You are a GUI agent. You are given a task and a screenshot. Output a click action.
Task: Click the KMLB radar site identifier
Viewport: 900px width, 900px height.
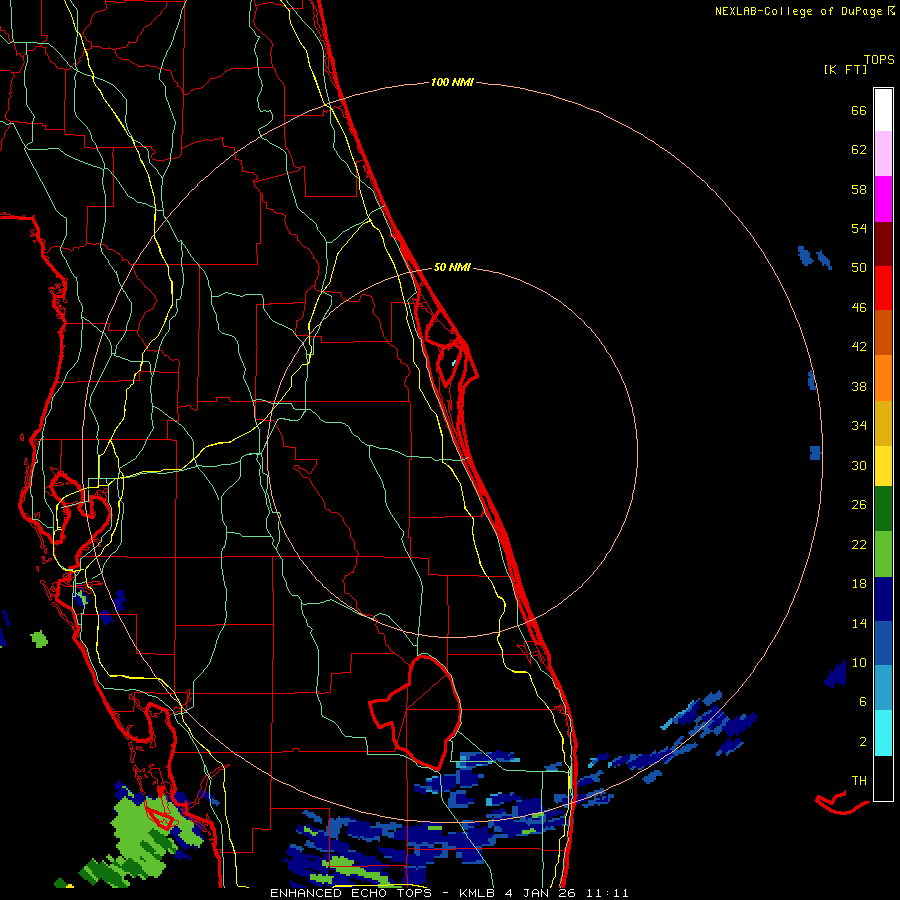[476, 893]
